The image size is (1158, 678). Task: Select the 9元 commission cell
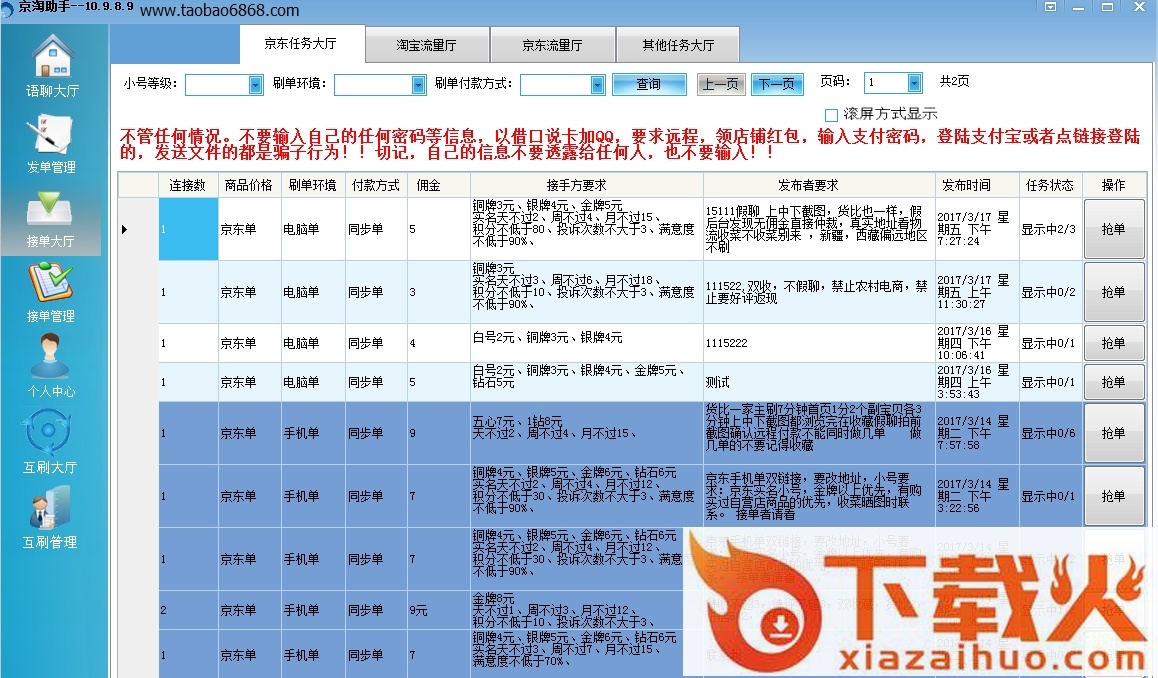tap(438, 610)
